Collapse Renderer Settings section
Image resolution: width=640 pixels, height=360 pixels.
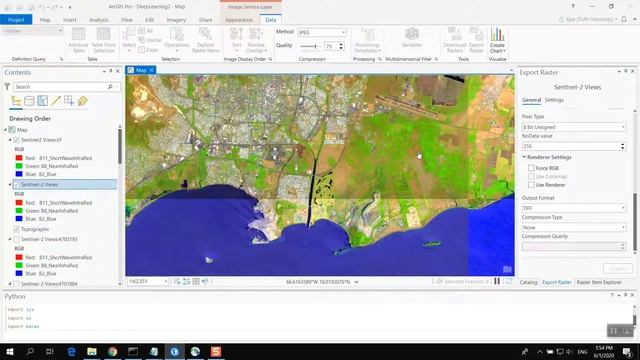(524, 157)
